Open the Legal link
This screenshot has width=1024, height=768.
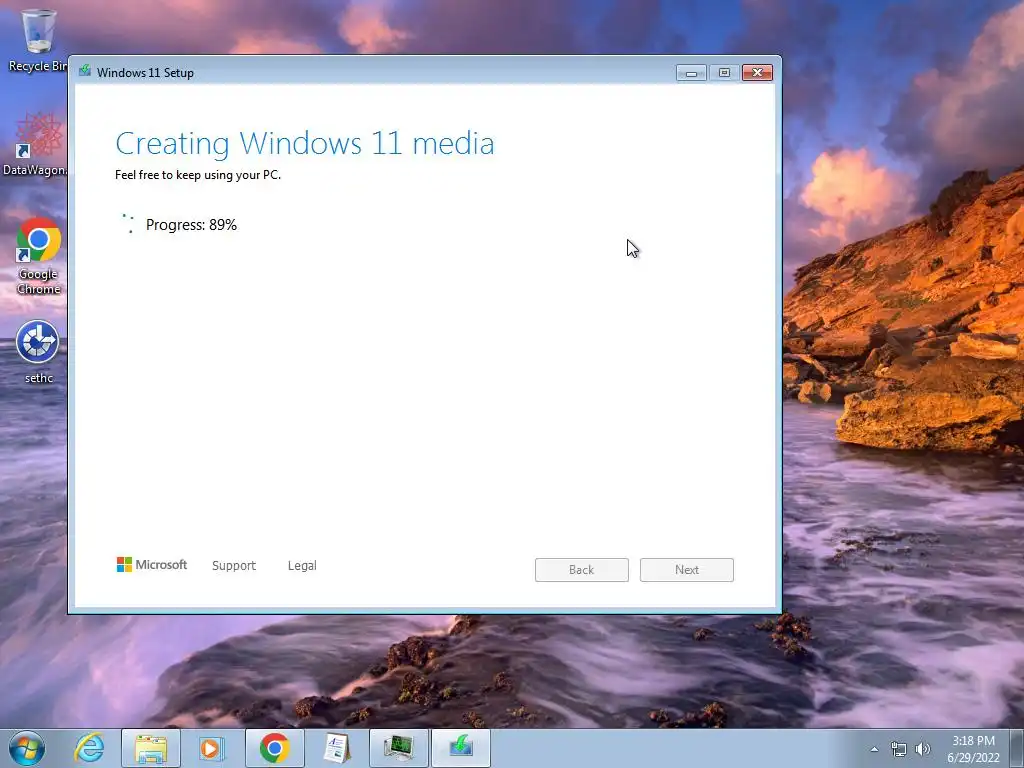(302, 566)
